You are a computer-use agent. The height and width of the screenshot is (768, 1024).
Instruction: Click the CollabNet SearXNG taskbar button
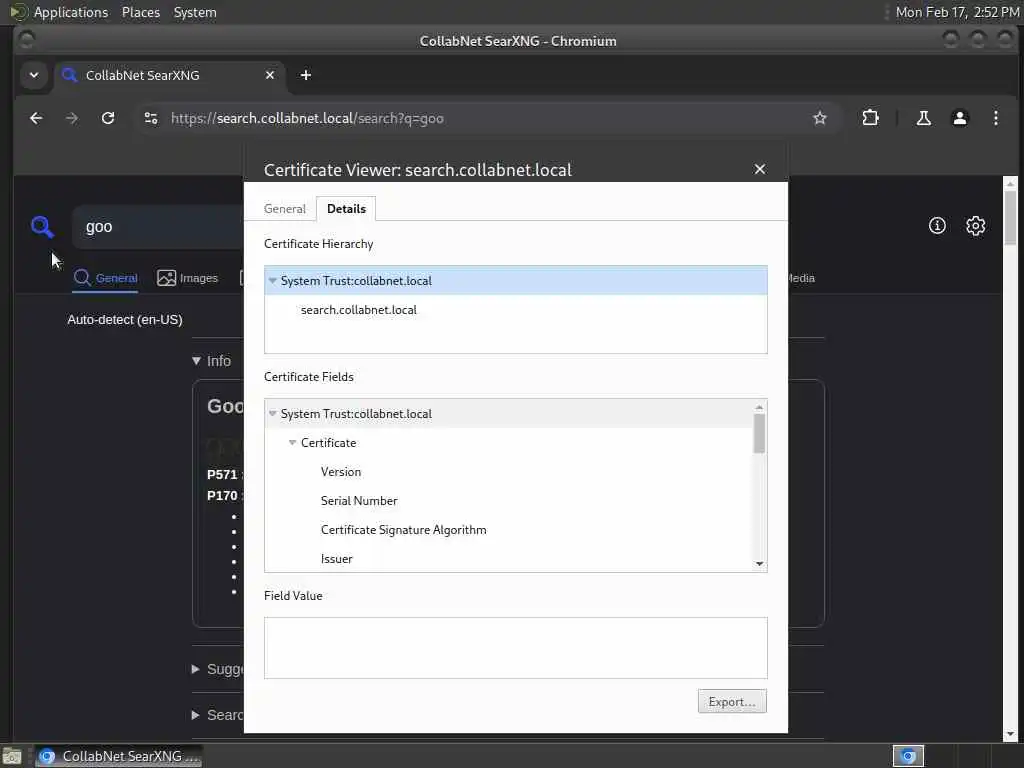click(x=118, y=756)
